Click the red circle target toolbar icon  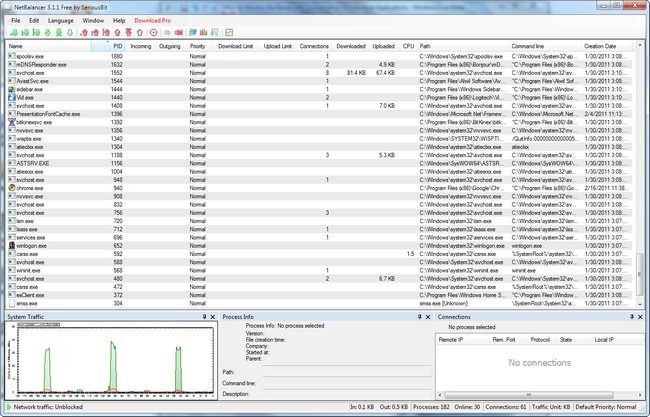coord(153,32)
